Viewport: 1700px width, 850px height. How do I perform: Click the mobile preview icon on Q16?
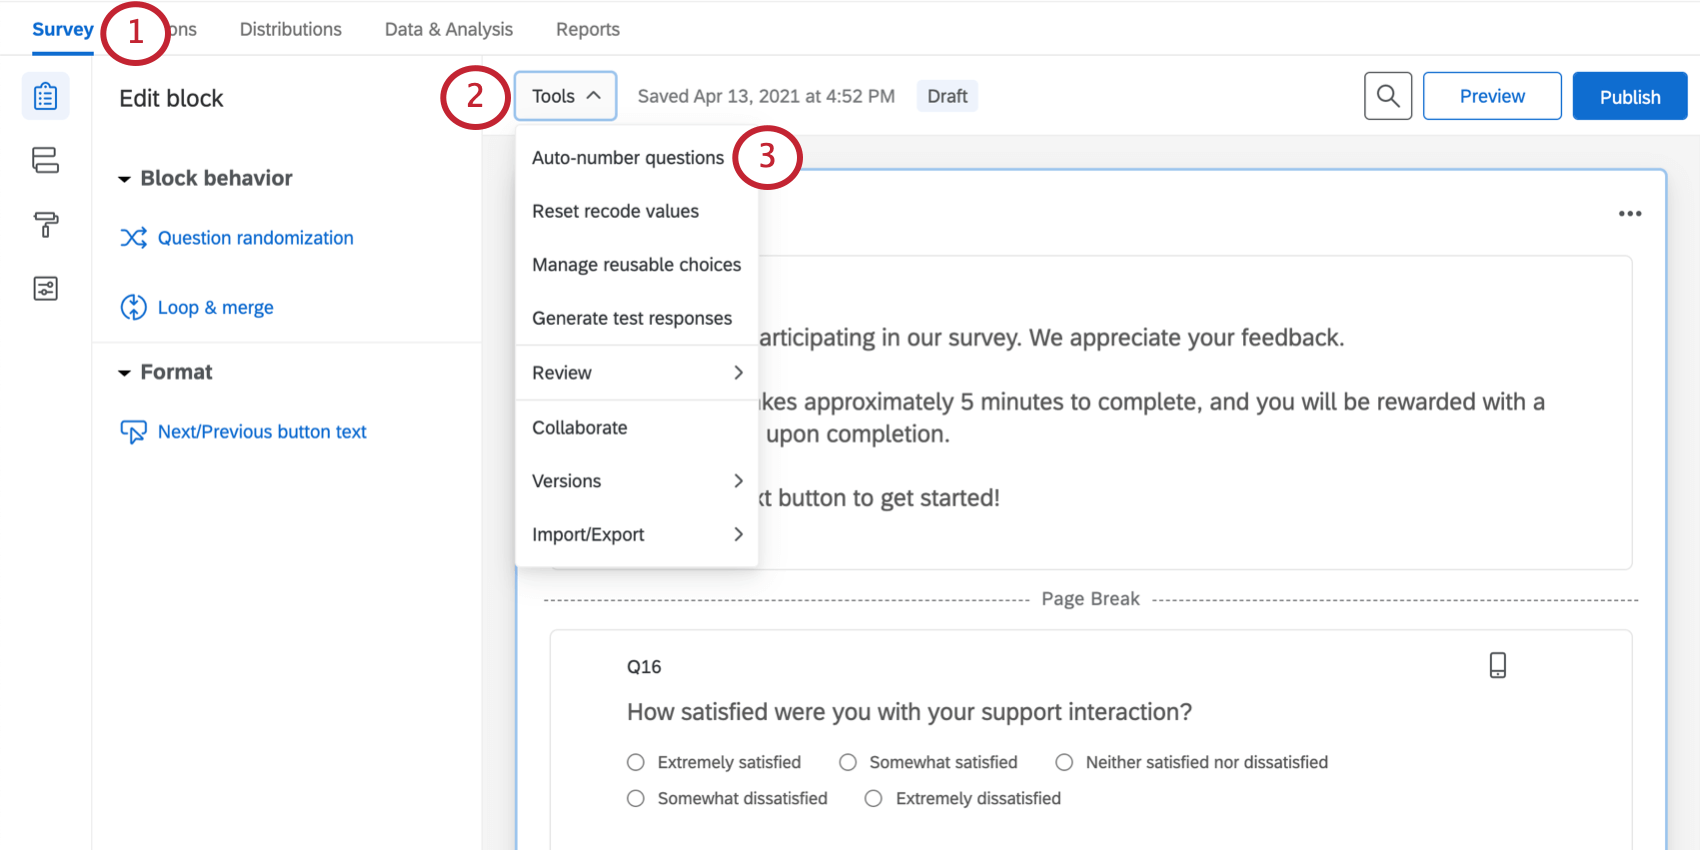tap(1497, 665)
